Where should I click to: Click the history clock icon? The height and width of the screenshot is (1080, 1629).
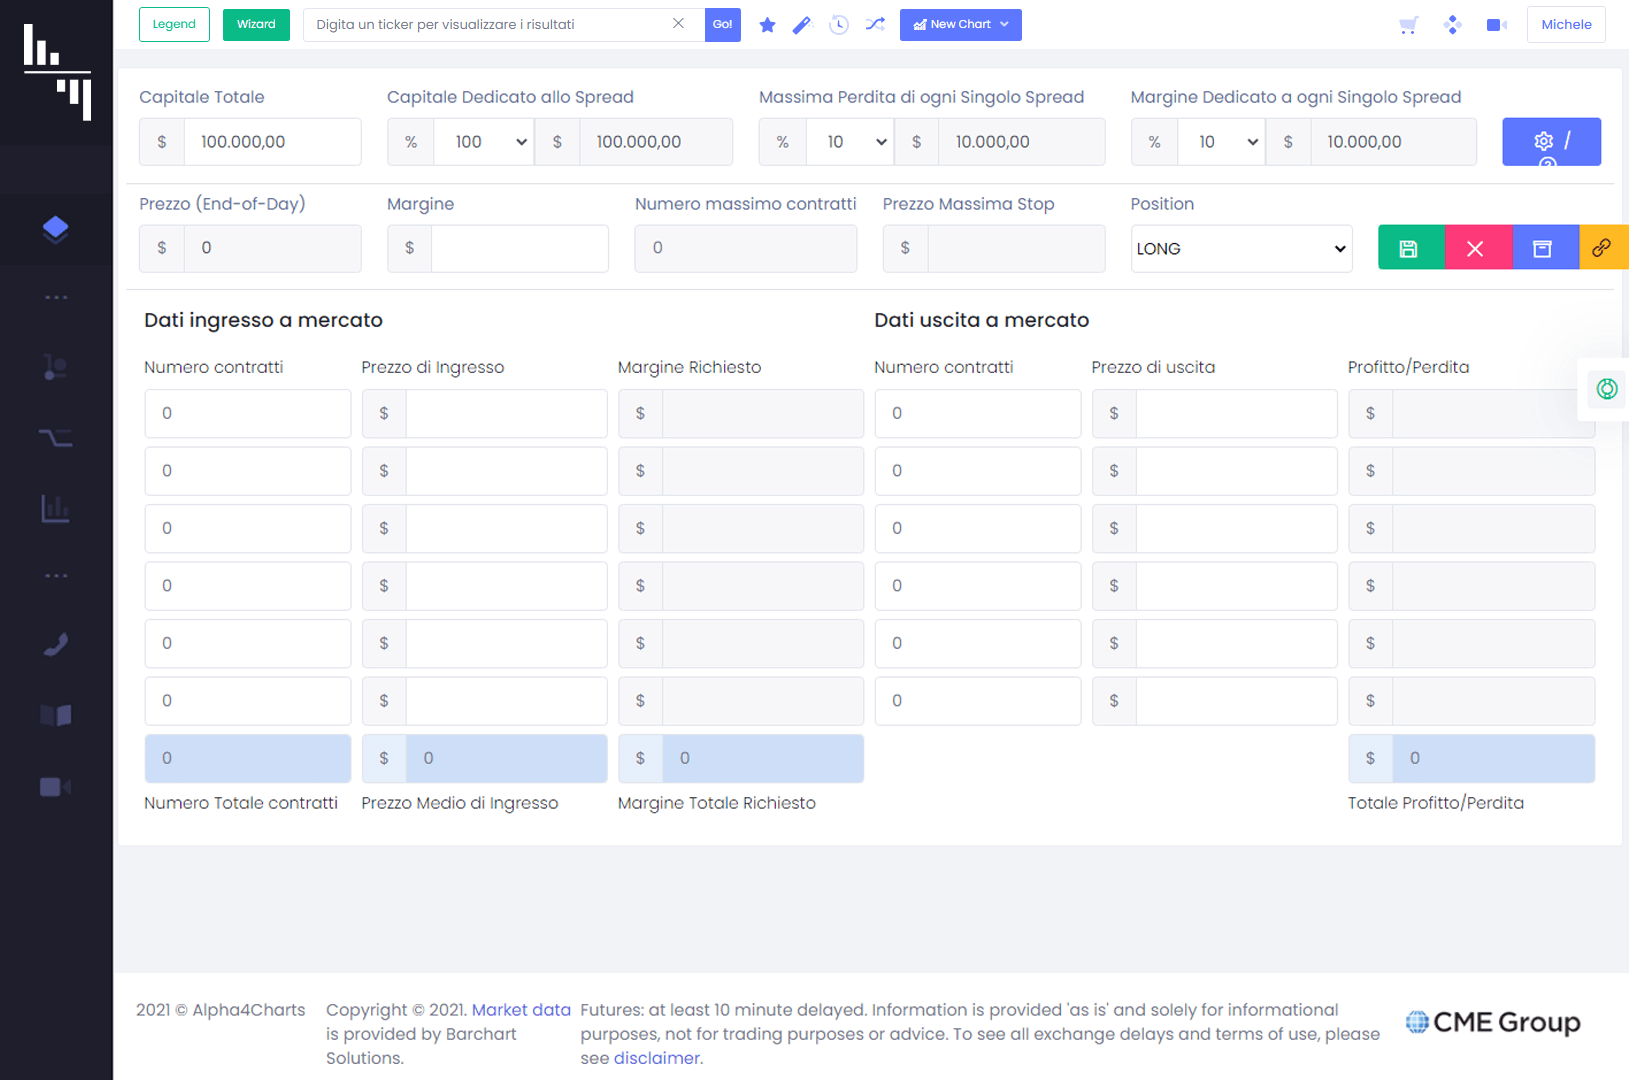click(839, 25)
